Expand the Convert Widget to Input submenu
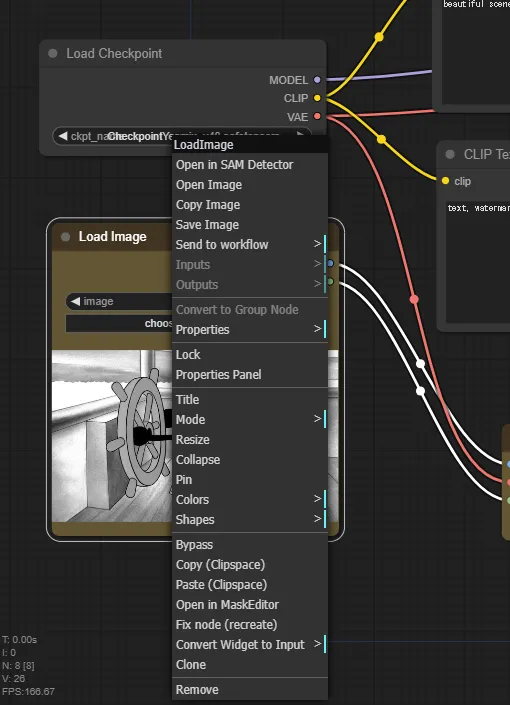This screenshot has height=705, width=510. [250, 645]
